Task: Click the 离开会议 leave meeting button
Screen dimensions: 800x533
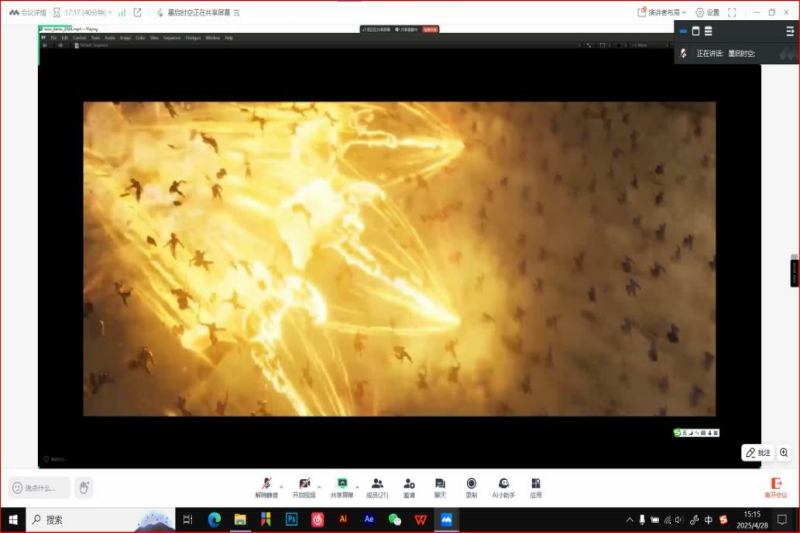Action: [776, 487]
